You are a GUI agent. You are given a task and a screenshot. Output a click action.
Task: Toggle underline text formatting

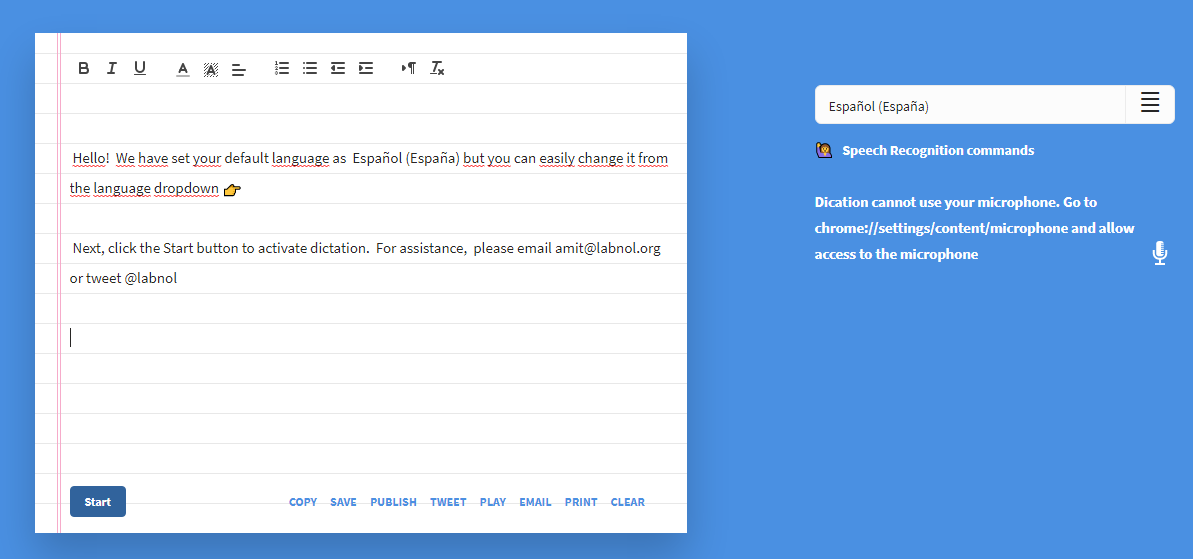click(x=140, y=68)
